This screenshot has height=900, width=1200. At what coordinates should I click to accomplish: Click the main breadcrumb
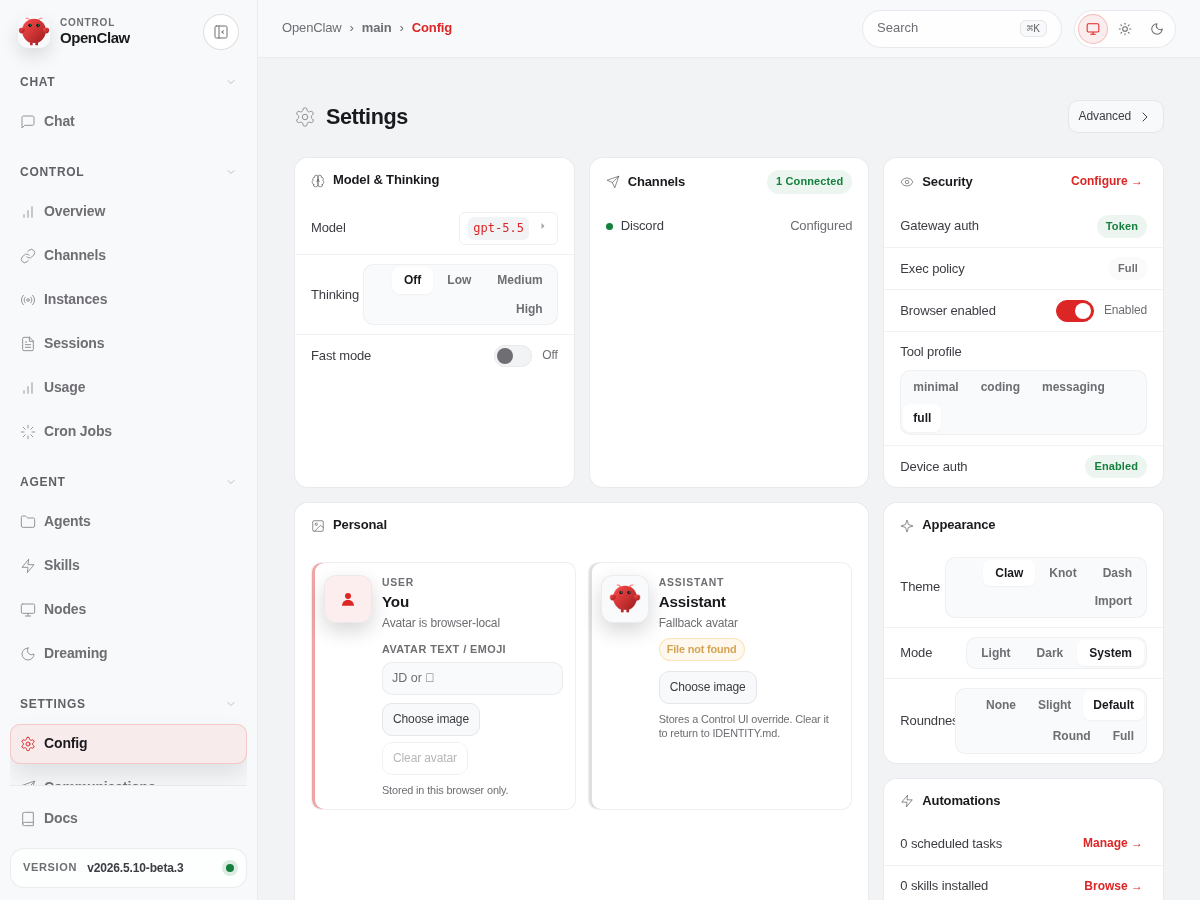[x=377, y=28]
